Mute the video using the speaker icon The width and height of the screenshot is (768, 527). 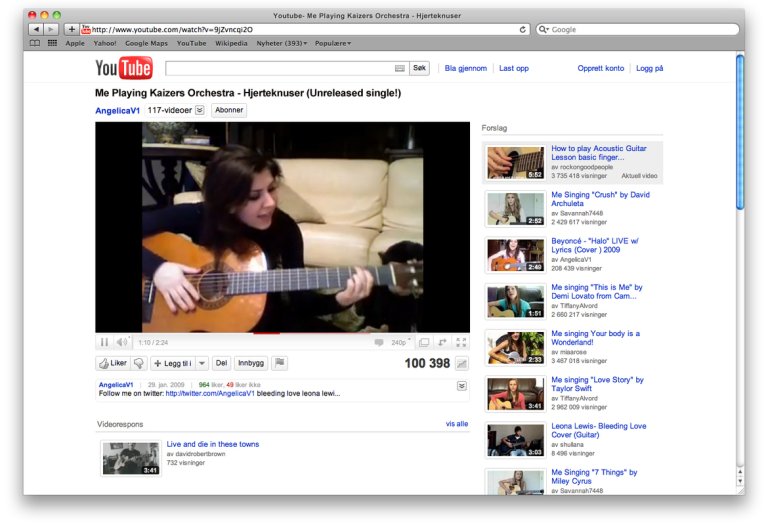tap(121, 342)
